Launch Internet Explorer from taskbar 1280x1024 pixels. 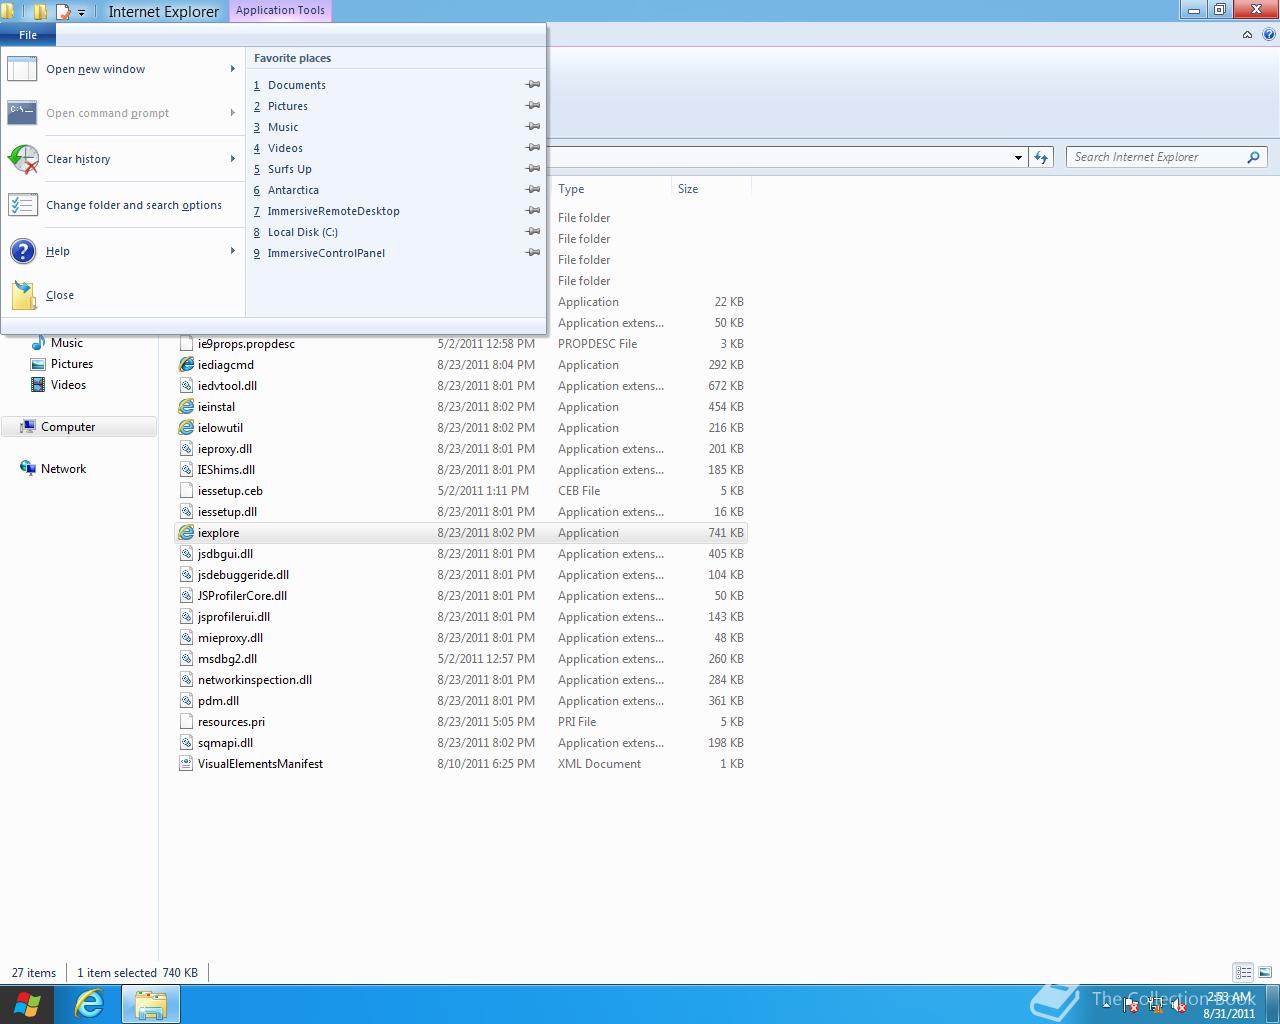tap(89, 1005)
